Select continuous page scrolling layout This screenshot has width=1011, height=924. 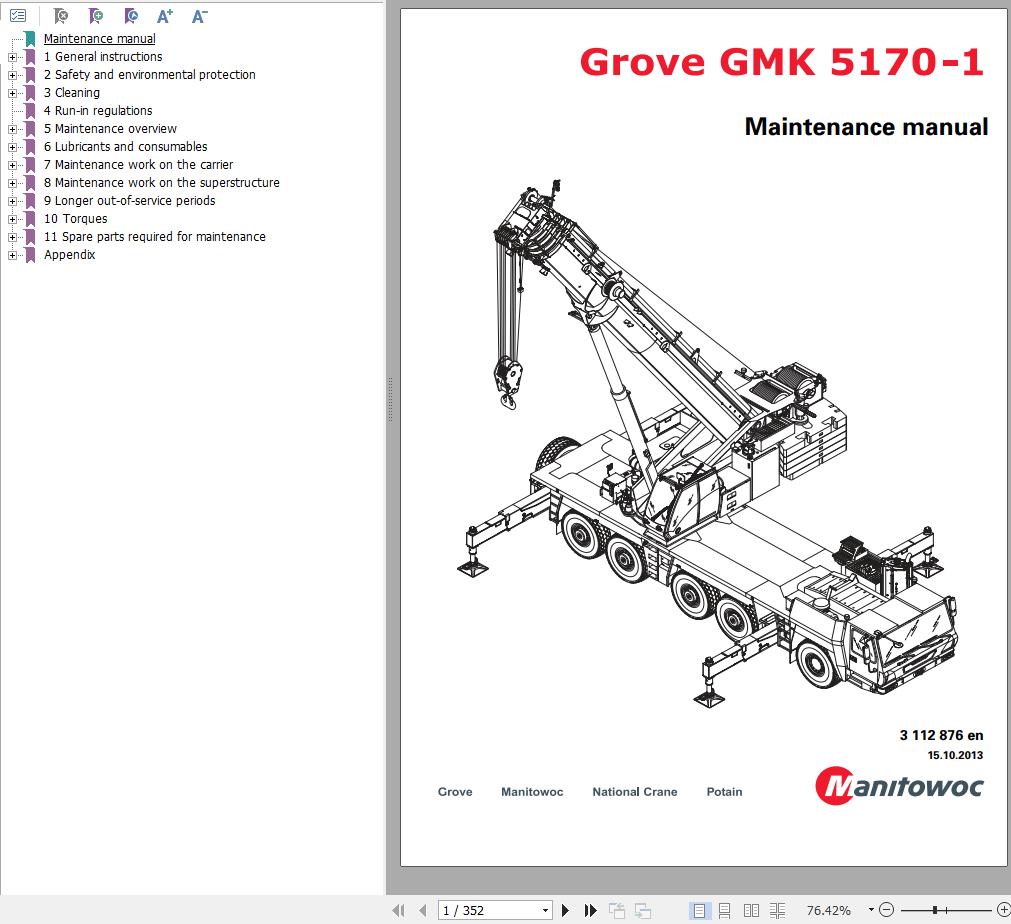tap(725, 910)
